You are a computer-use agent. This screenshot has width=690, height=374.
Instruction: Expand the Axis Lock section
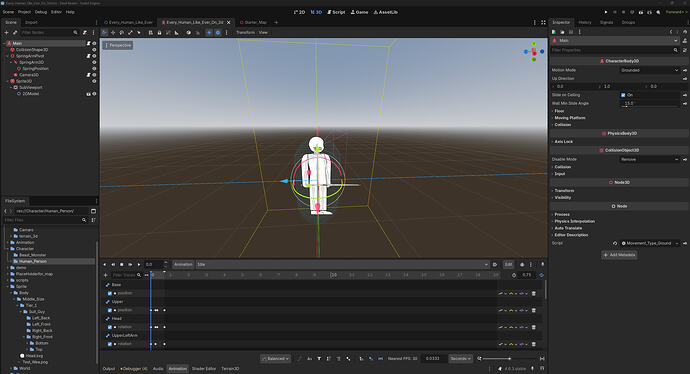[563, 142]
